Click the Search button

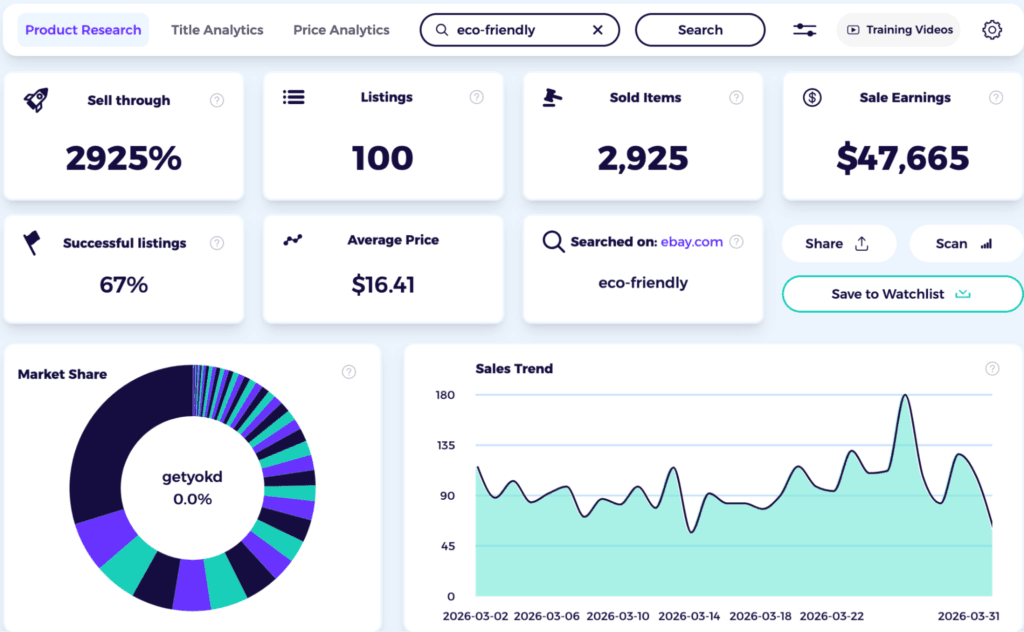[700, 29]
